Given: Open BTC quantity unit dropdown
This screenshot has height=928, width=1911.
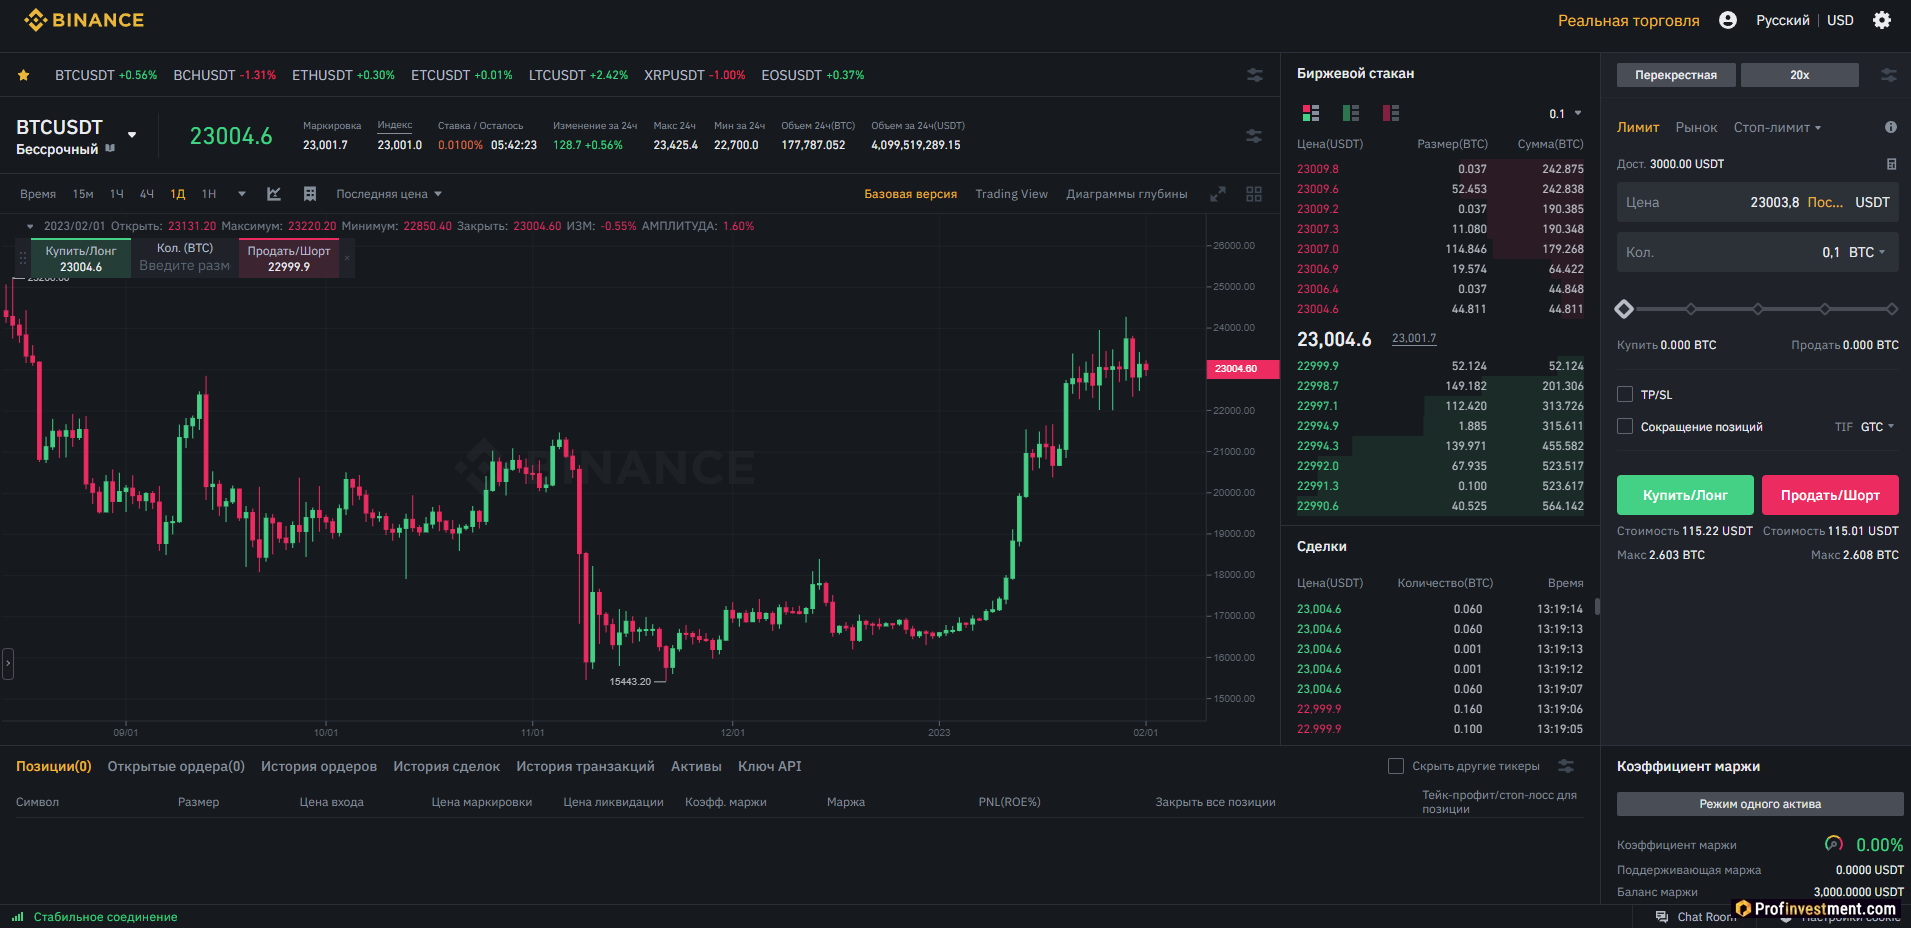Looking at the screenshot, I should (1867, 252).
